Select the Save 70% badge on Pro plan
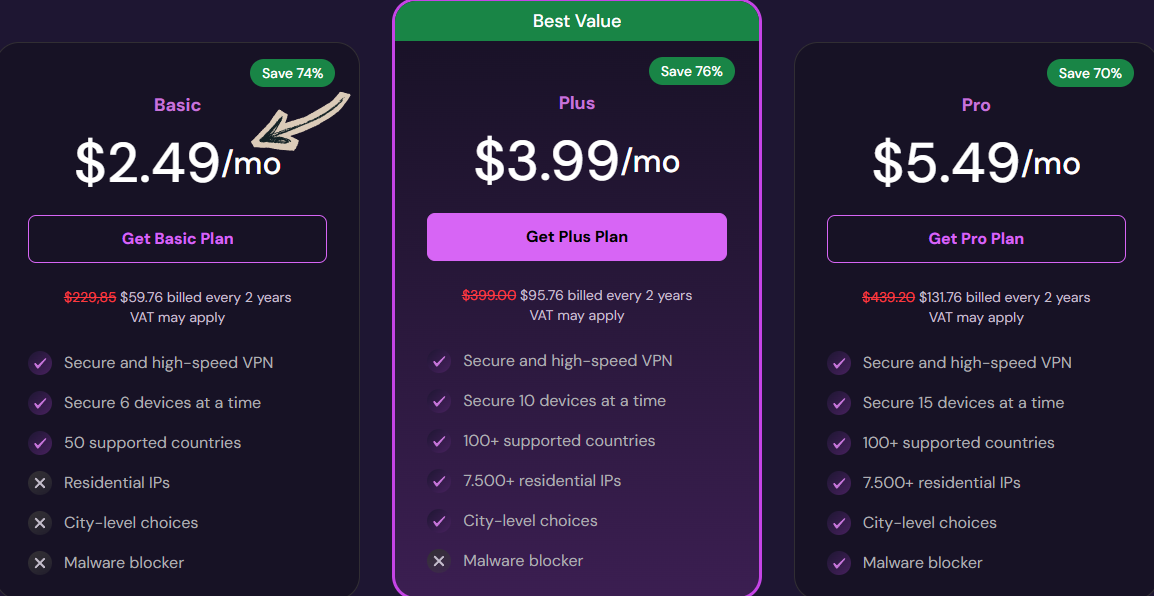The height and width of the screenshot is (596, 1154). pos(1090,72)
